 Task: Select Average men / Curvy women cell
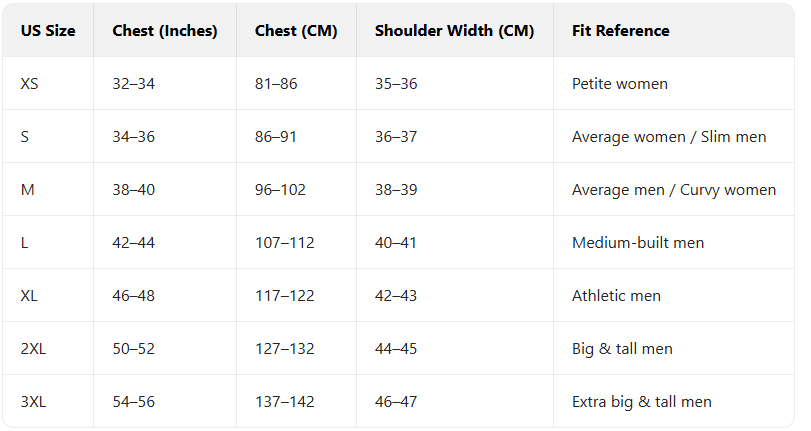(x=674, y=190)
